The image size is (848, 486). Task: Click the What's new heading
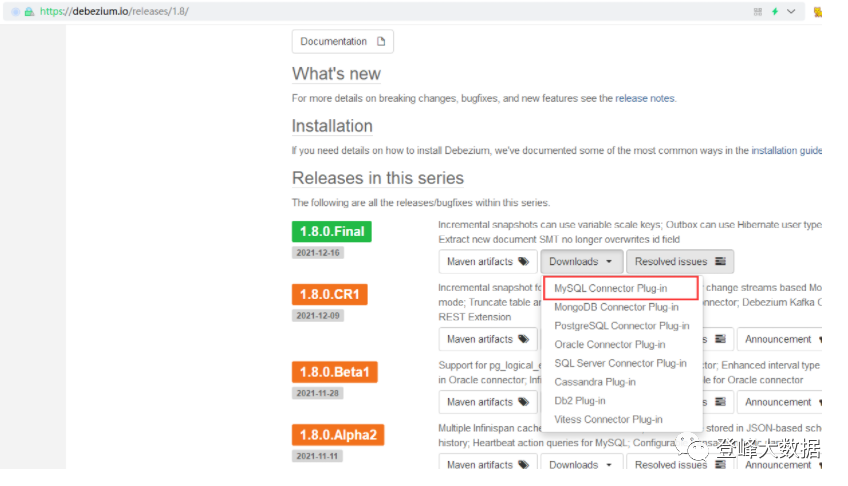(336, 74)
